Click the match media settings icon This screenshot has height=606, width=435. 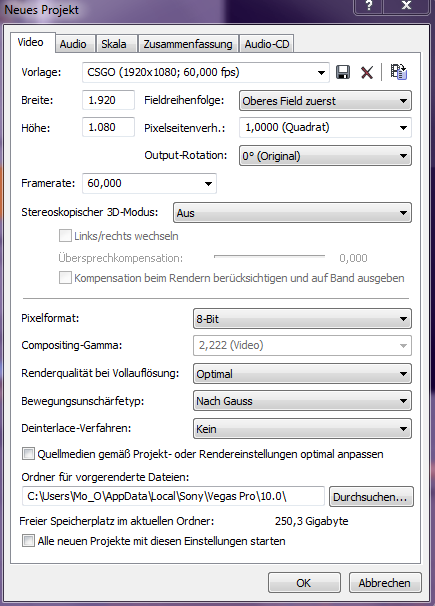click(398, 72)
